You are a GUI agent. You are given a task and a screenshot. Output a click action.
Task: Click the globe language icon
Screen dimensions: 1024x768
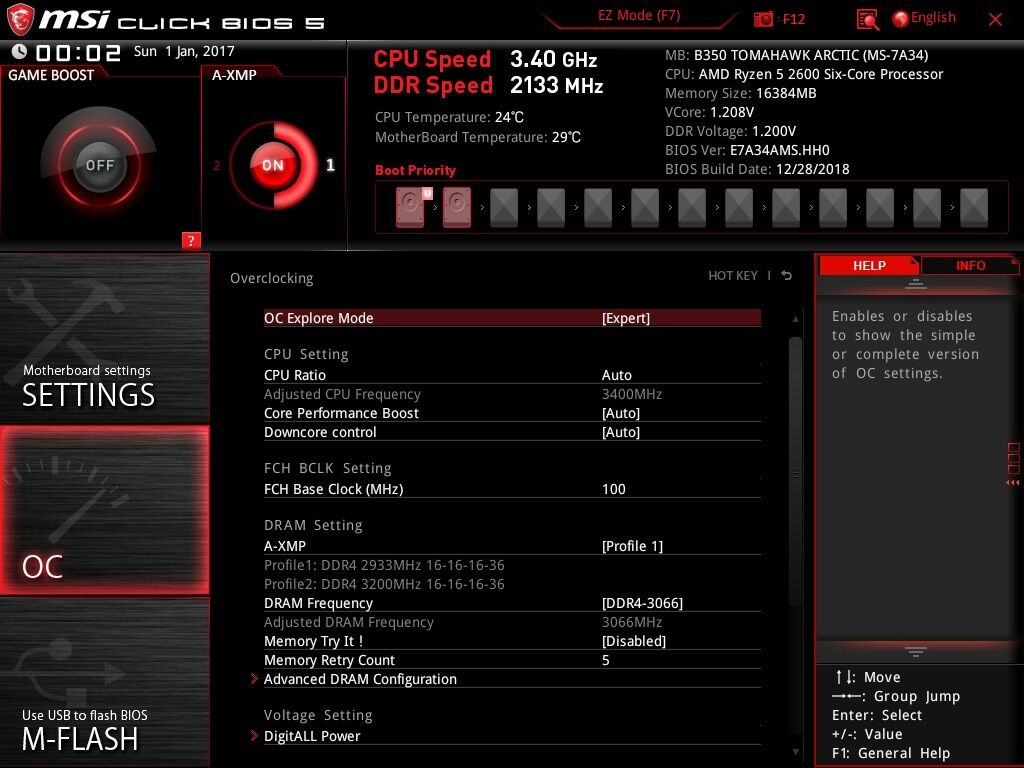click(x=900, y=19)
